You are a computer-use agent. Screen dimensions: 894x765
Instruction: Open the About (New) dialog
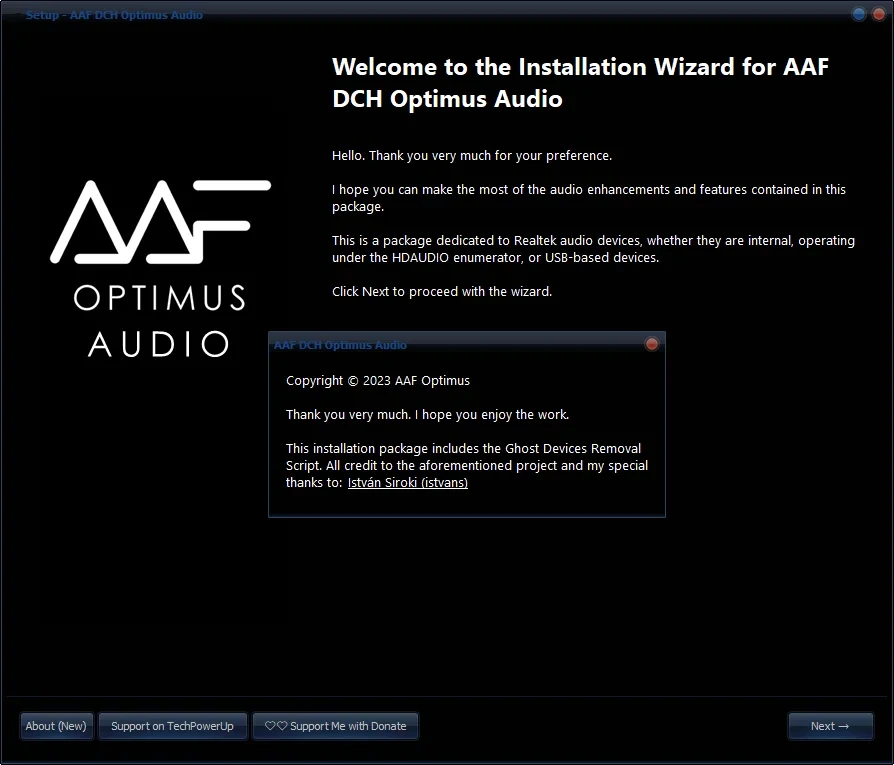[x=56, y=726]
